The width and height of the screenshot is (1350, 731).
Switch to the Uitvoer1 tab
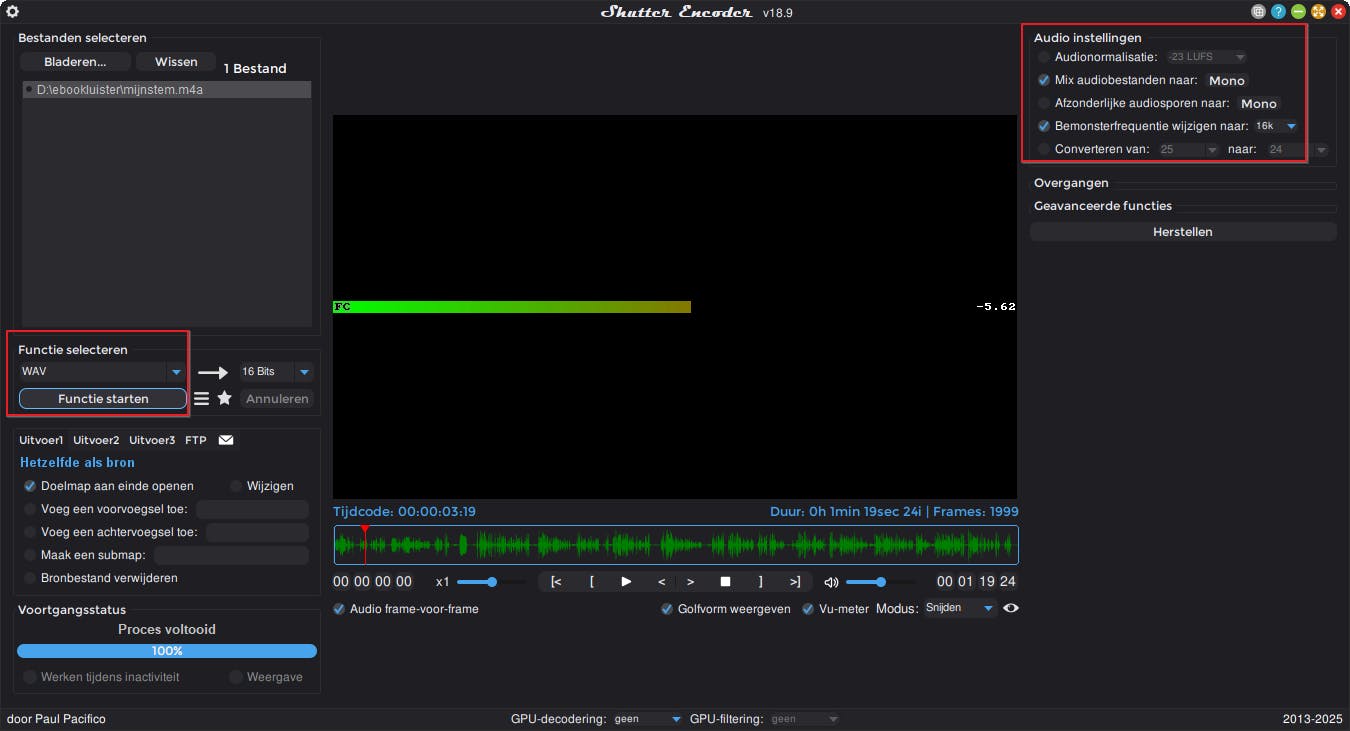coord(41,440)
